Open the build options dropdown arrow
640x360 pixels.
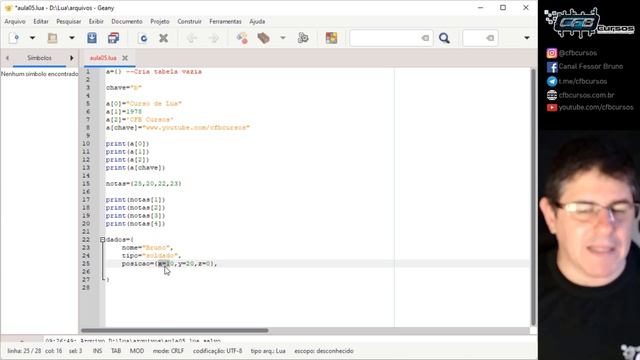(x=282, y=38)
